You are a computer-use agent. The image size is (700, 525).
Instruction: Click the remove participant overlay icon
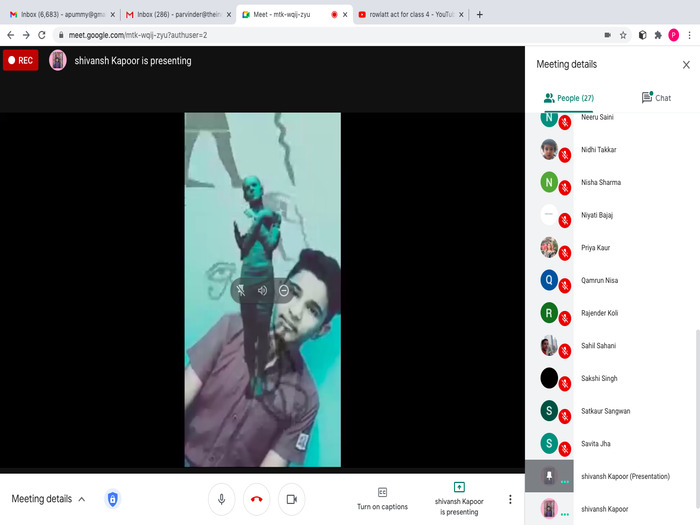tap(283, 291)
